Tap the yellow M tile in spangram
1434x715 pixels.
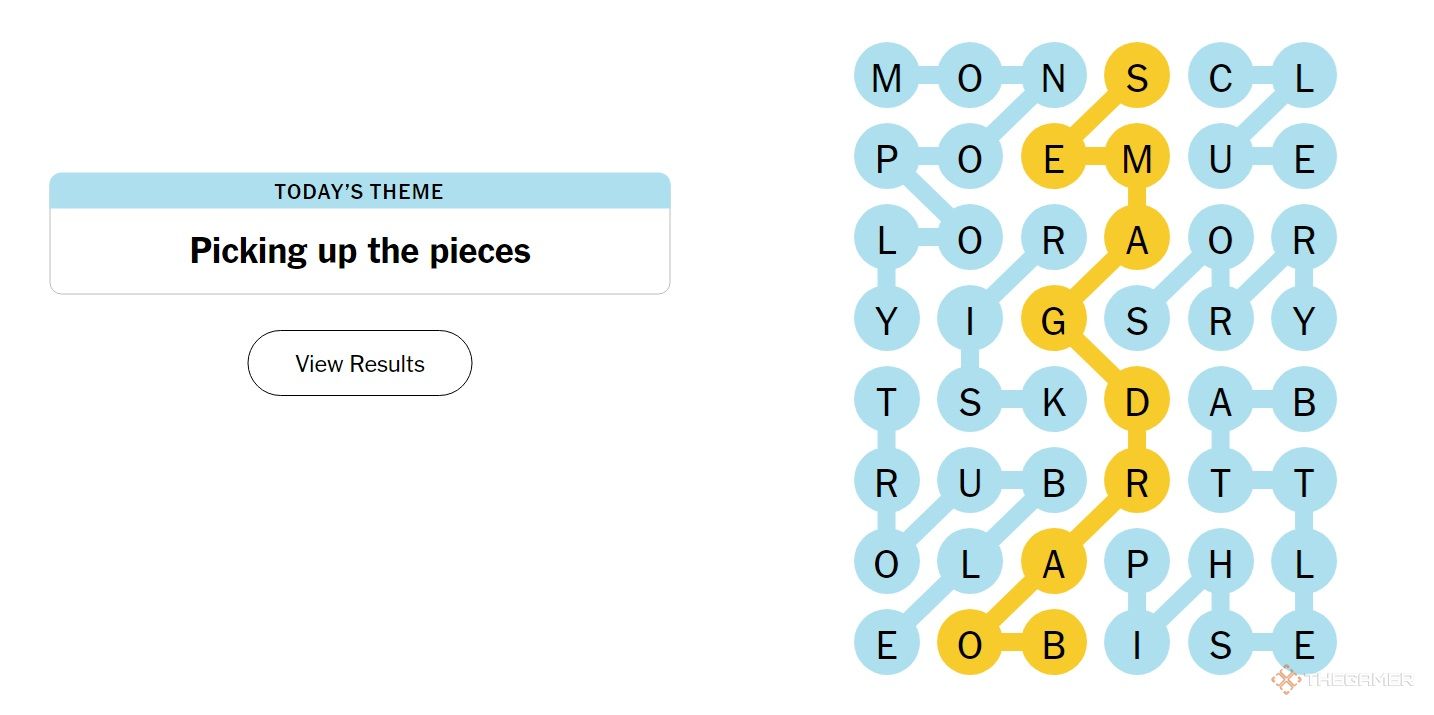pos(1137,158)
